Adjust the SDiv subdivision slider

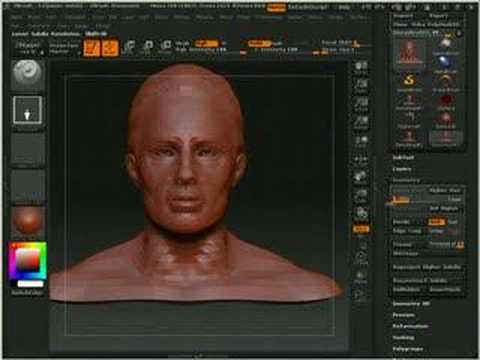[427, 199]
